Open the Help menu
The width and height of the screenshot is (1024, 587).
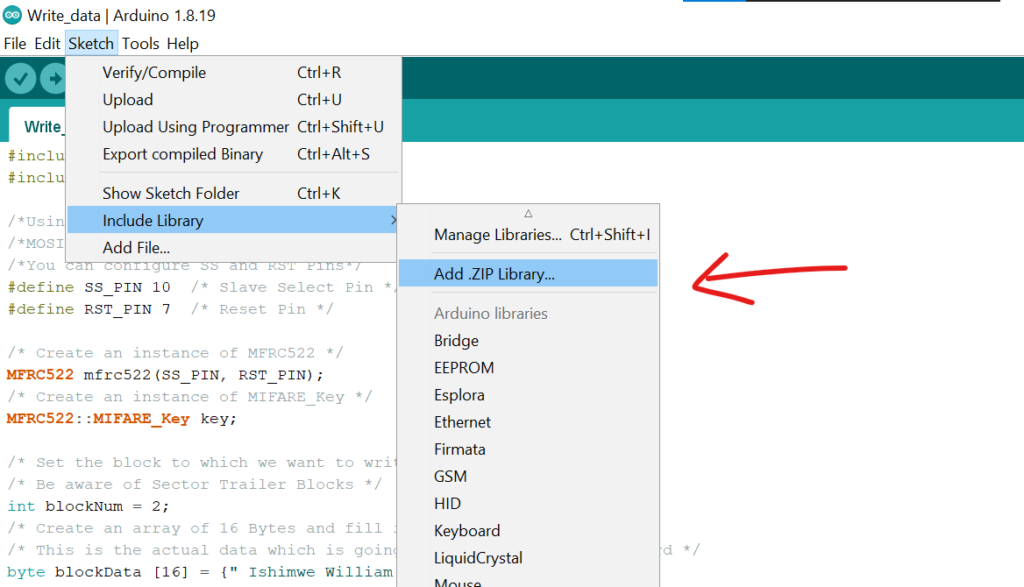coord(182,44)
